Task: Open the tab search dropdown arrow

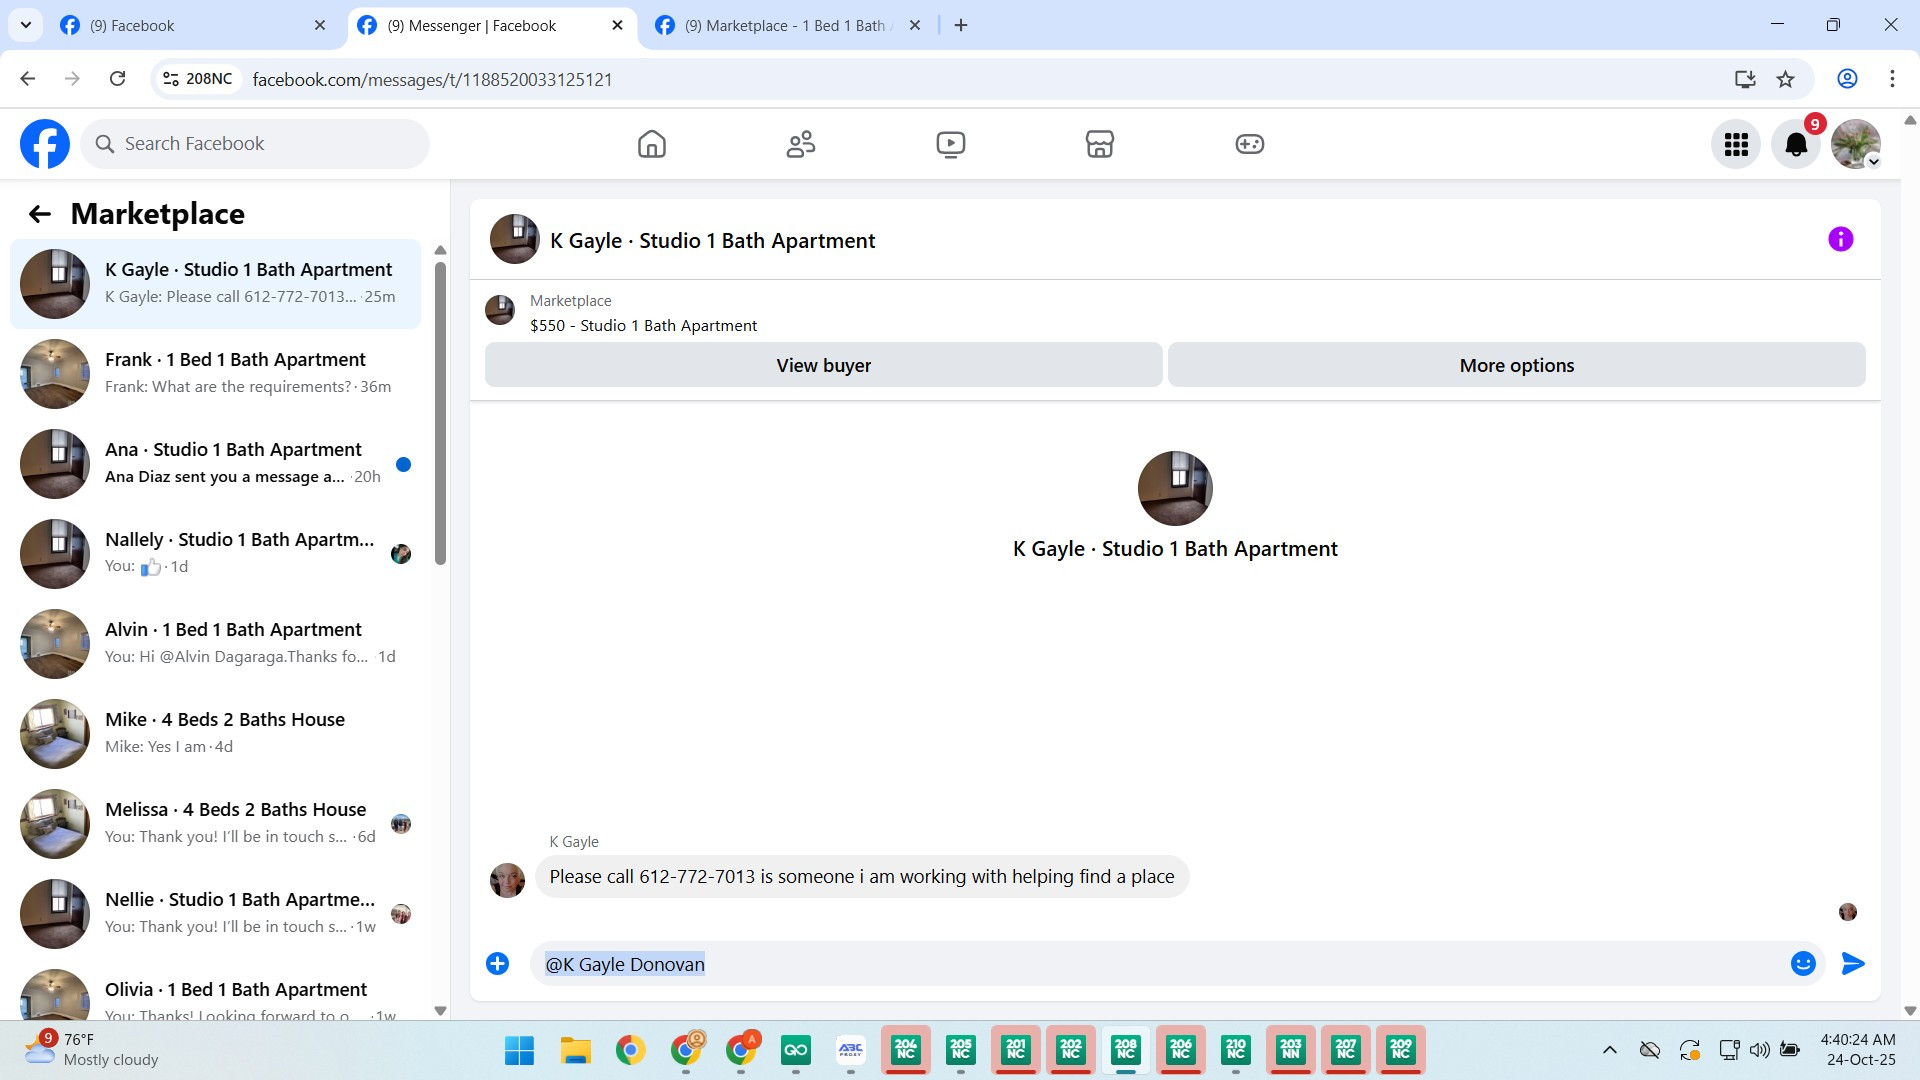Action: pyautogui.click(x=25, y=26)
